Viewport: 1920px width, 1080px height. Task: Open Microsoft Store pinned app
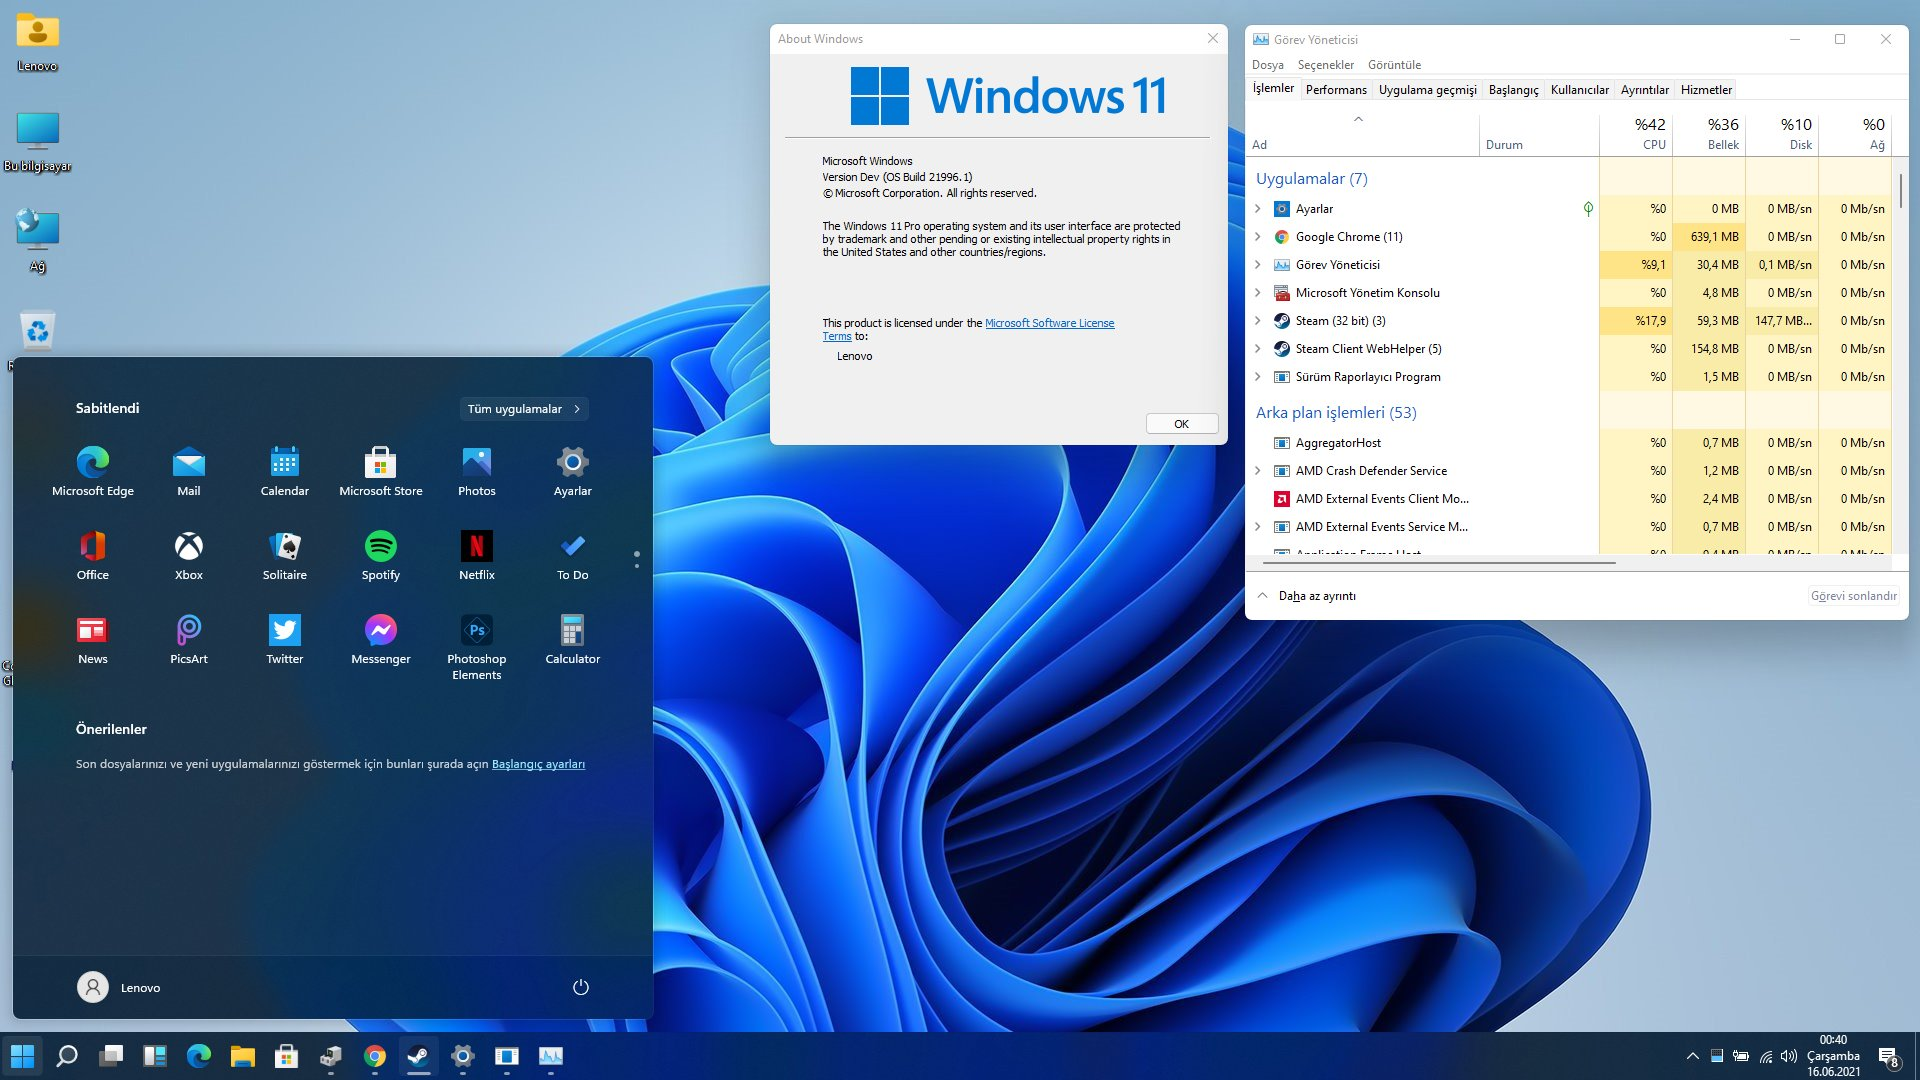(x=380, y=463)
